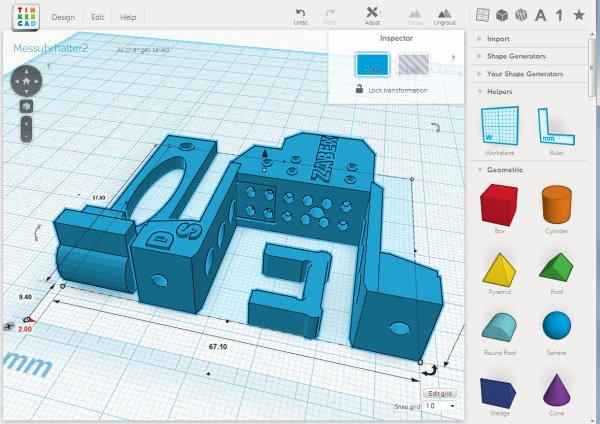This screenshot has height=424, width=600.
Task: Toggle Lock transformation
Action: [391, 90]
